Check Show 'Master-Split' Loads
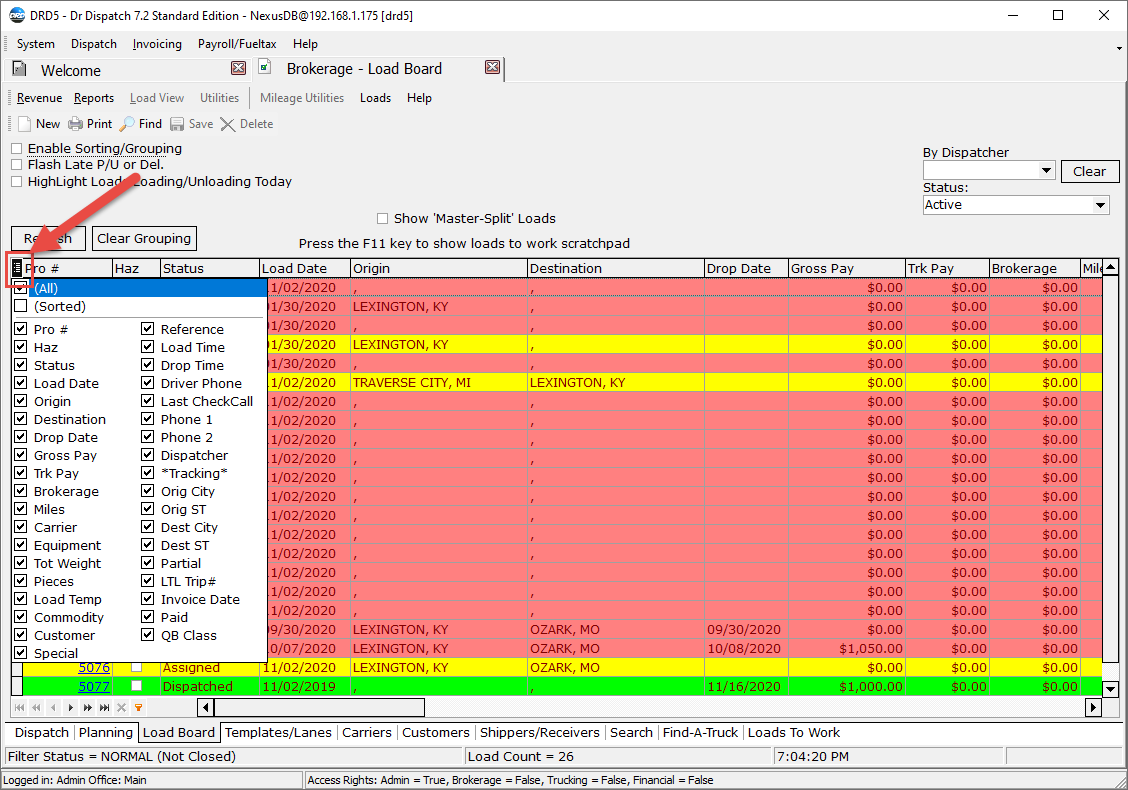Image resolution: width=1128 pixels, height=790 pixels. pos(383,219)
